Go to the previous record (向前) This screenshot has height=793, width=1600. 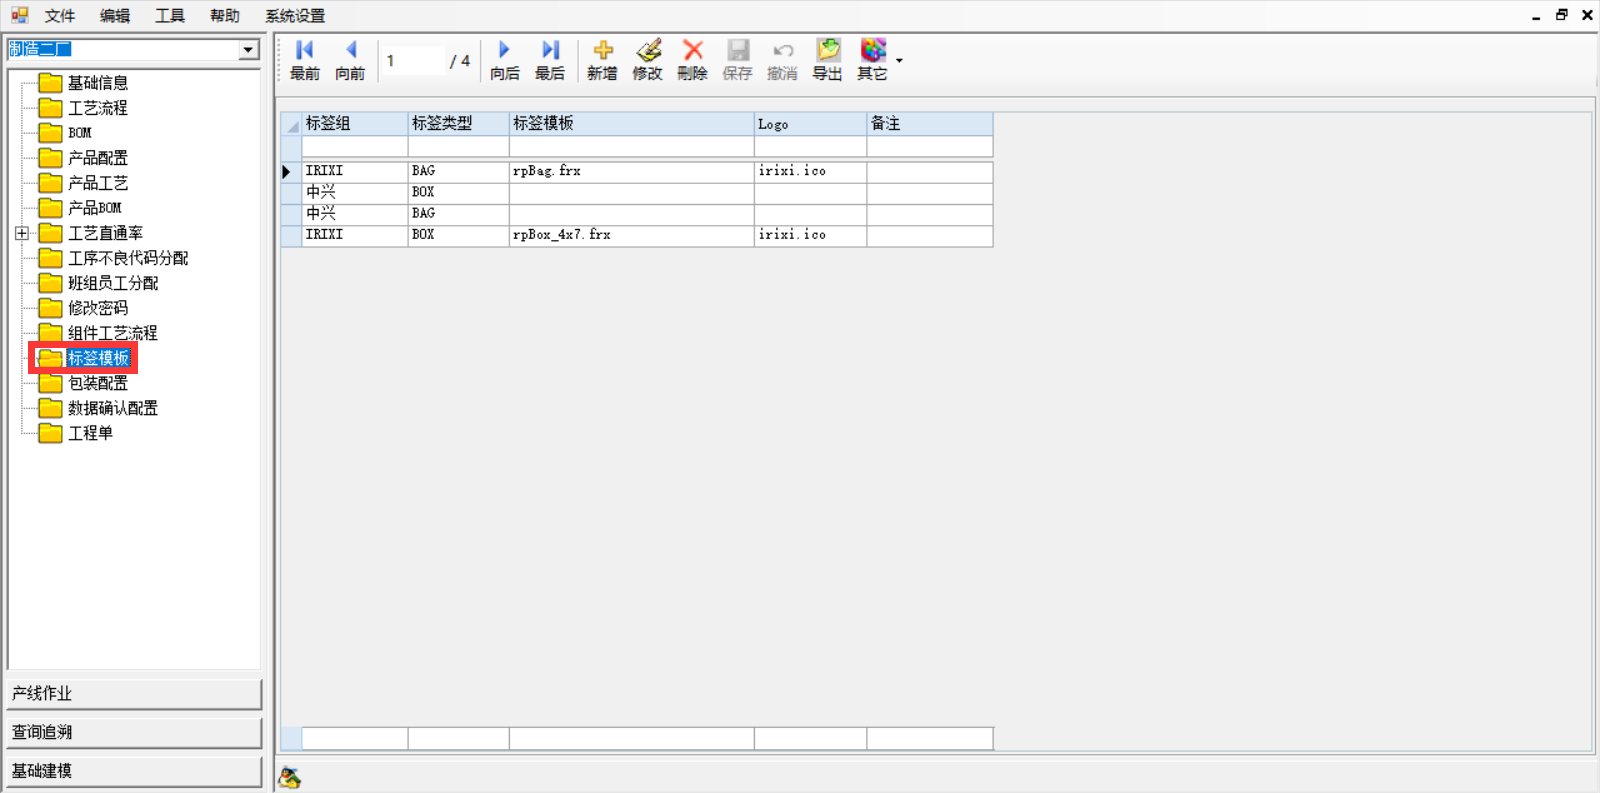coord(350,60)
